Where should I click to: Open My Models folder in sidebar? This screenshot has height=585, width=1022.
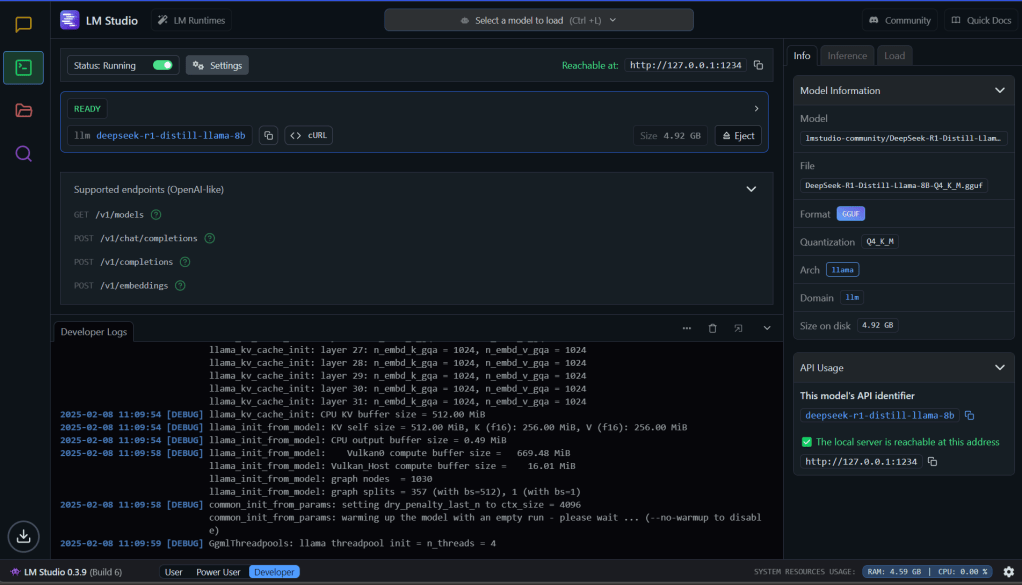[x=24, y=110]
